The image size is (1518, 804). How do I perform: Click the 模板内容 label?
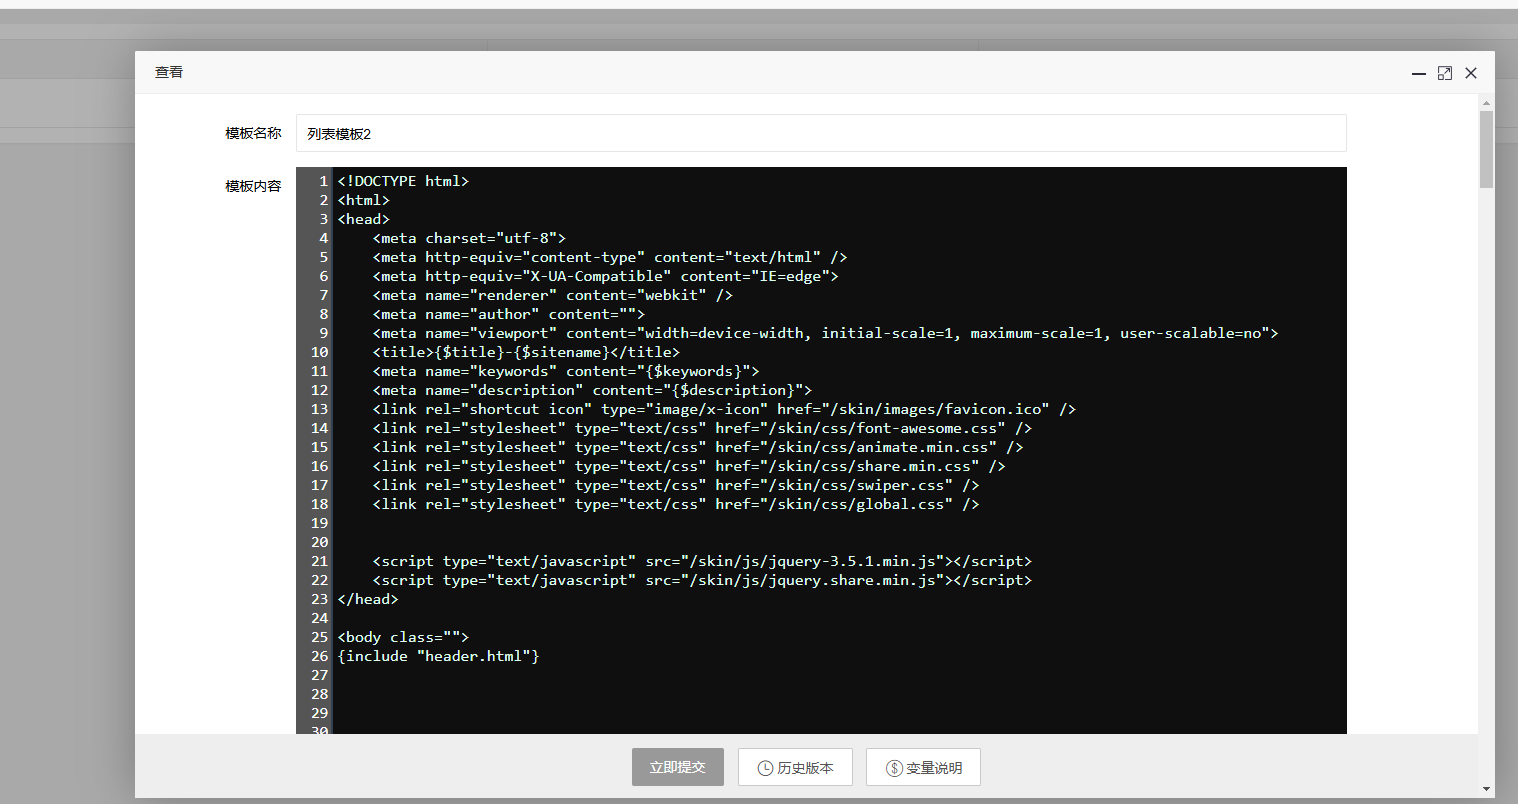(x=253, y=186)
